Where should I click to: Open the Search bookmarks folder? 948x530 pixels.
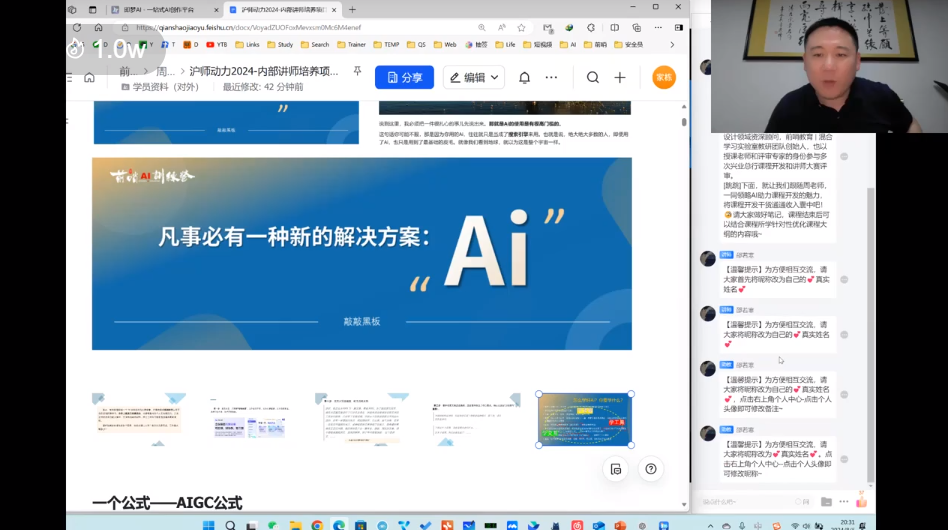click(315, 45)
